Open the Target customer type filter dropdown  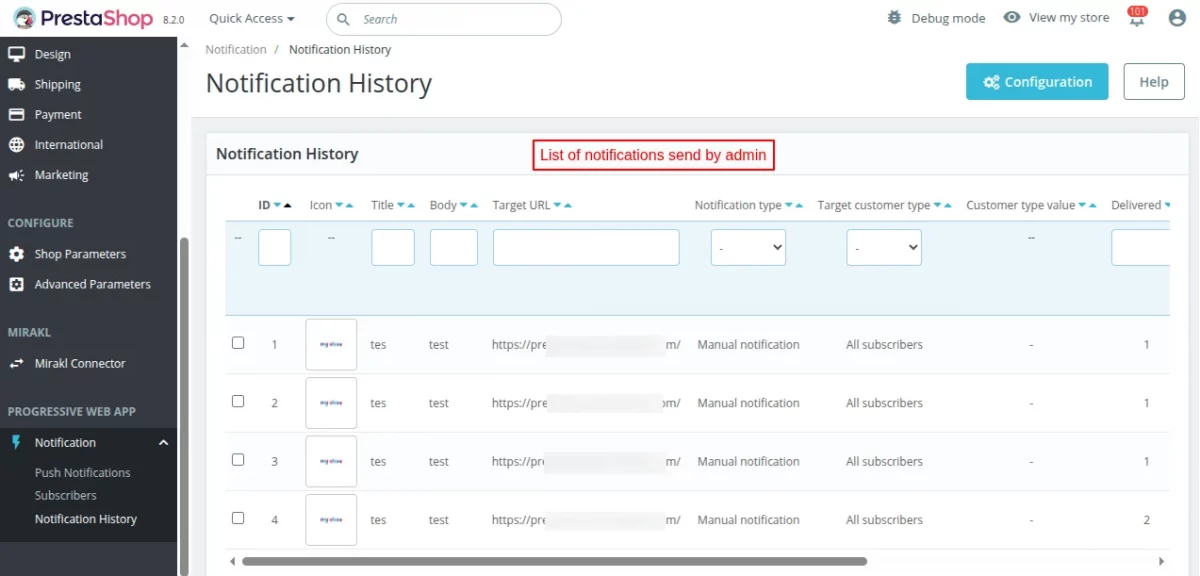pyautogui.click(x=883, y=247)
